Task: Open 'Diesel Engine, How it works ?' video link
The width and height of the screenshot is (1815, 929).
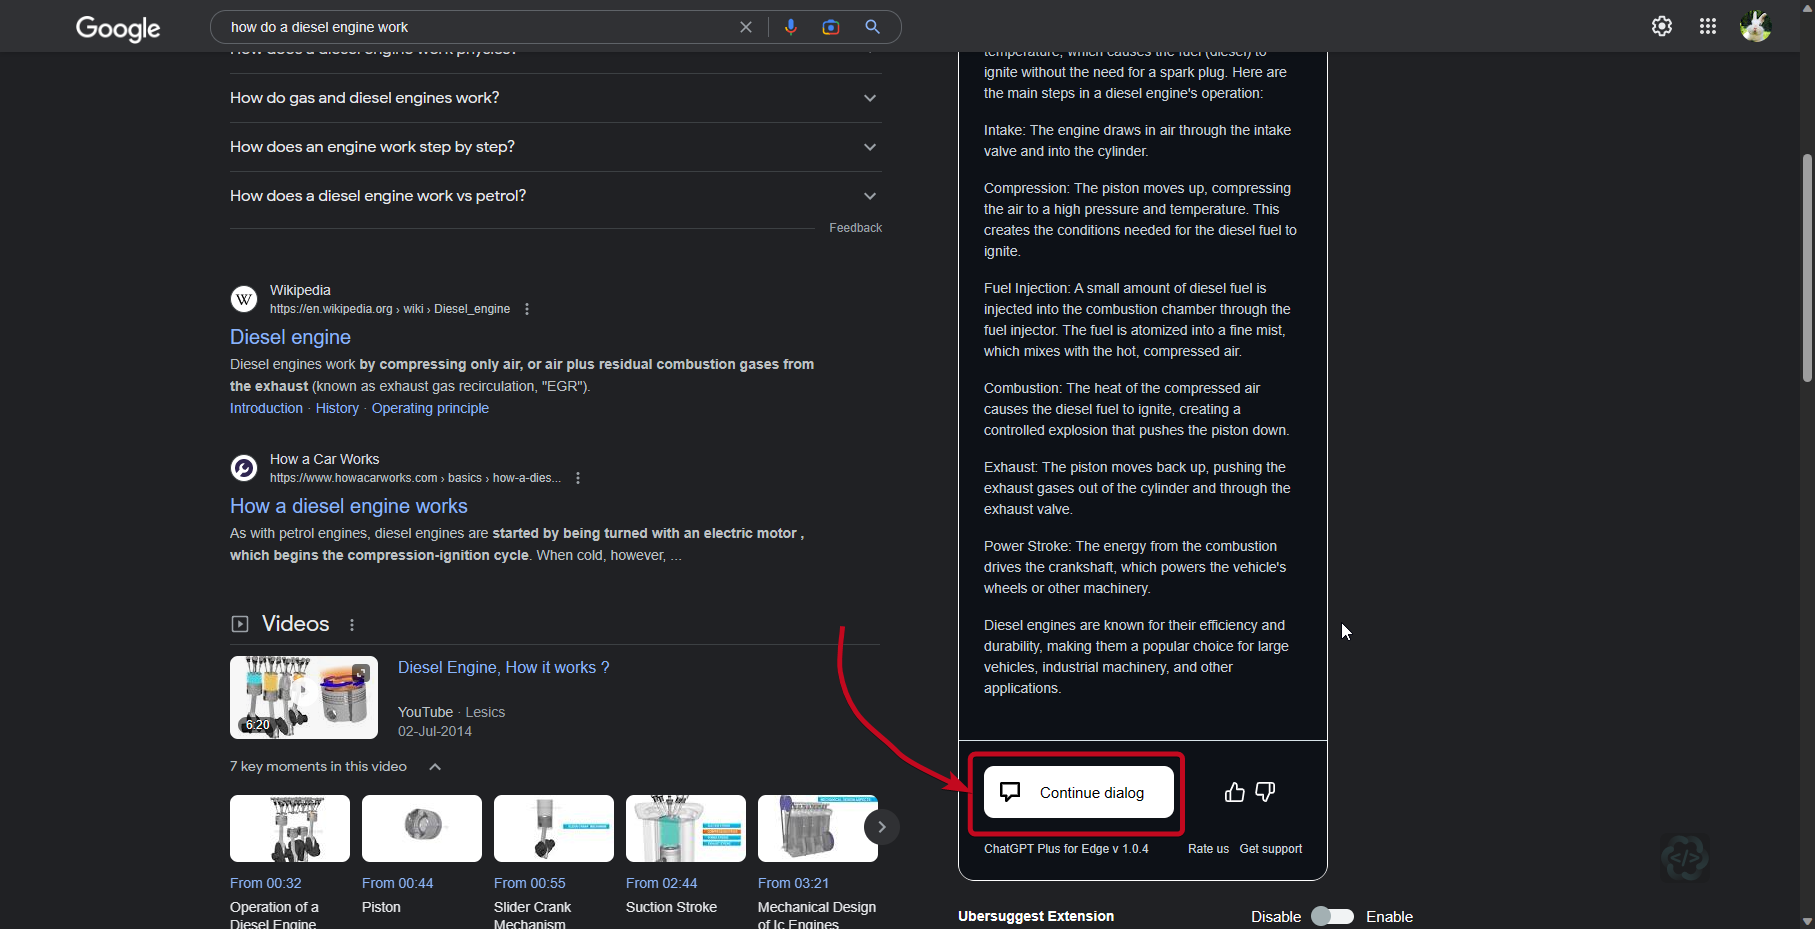Action: click(x=503, y=667)
